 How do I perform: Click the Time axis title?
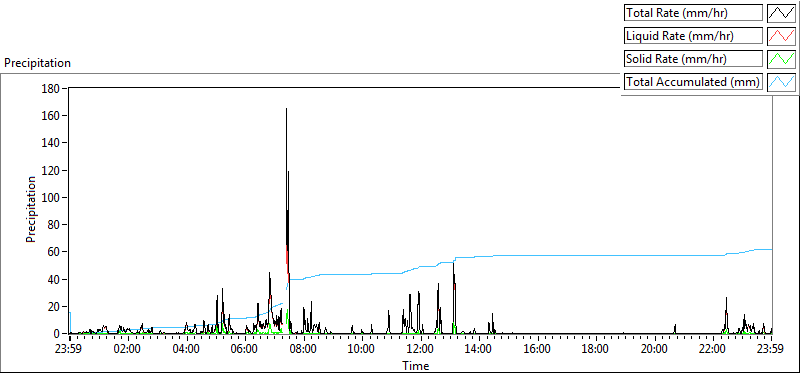(x=416, y=365)
